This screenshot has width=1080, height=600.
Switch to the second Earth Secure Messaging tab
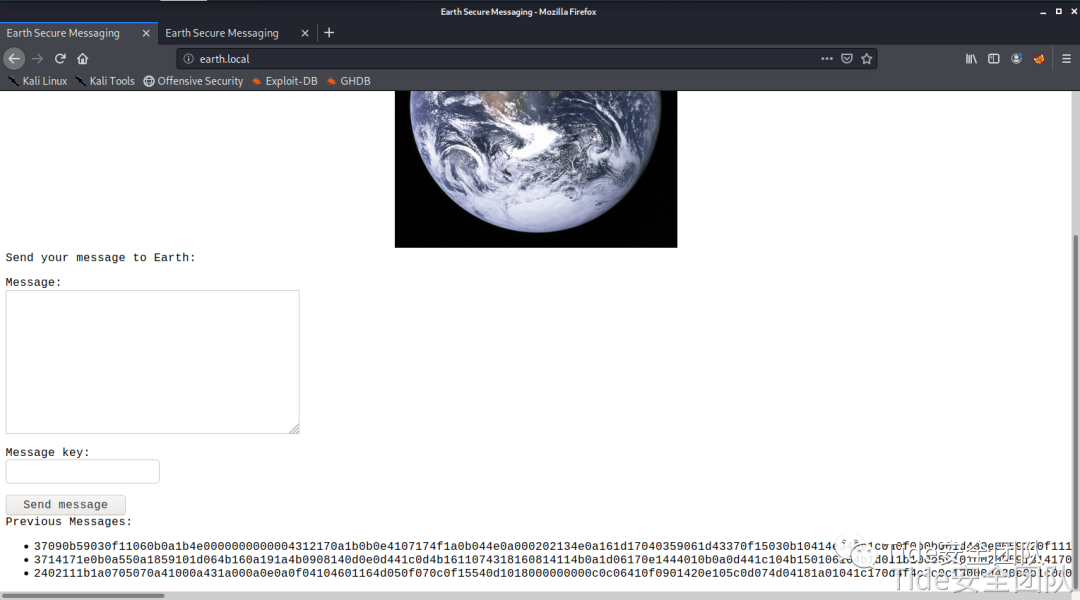[238, 33]
